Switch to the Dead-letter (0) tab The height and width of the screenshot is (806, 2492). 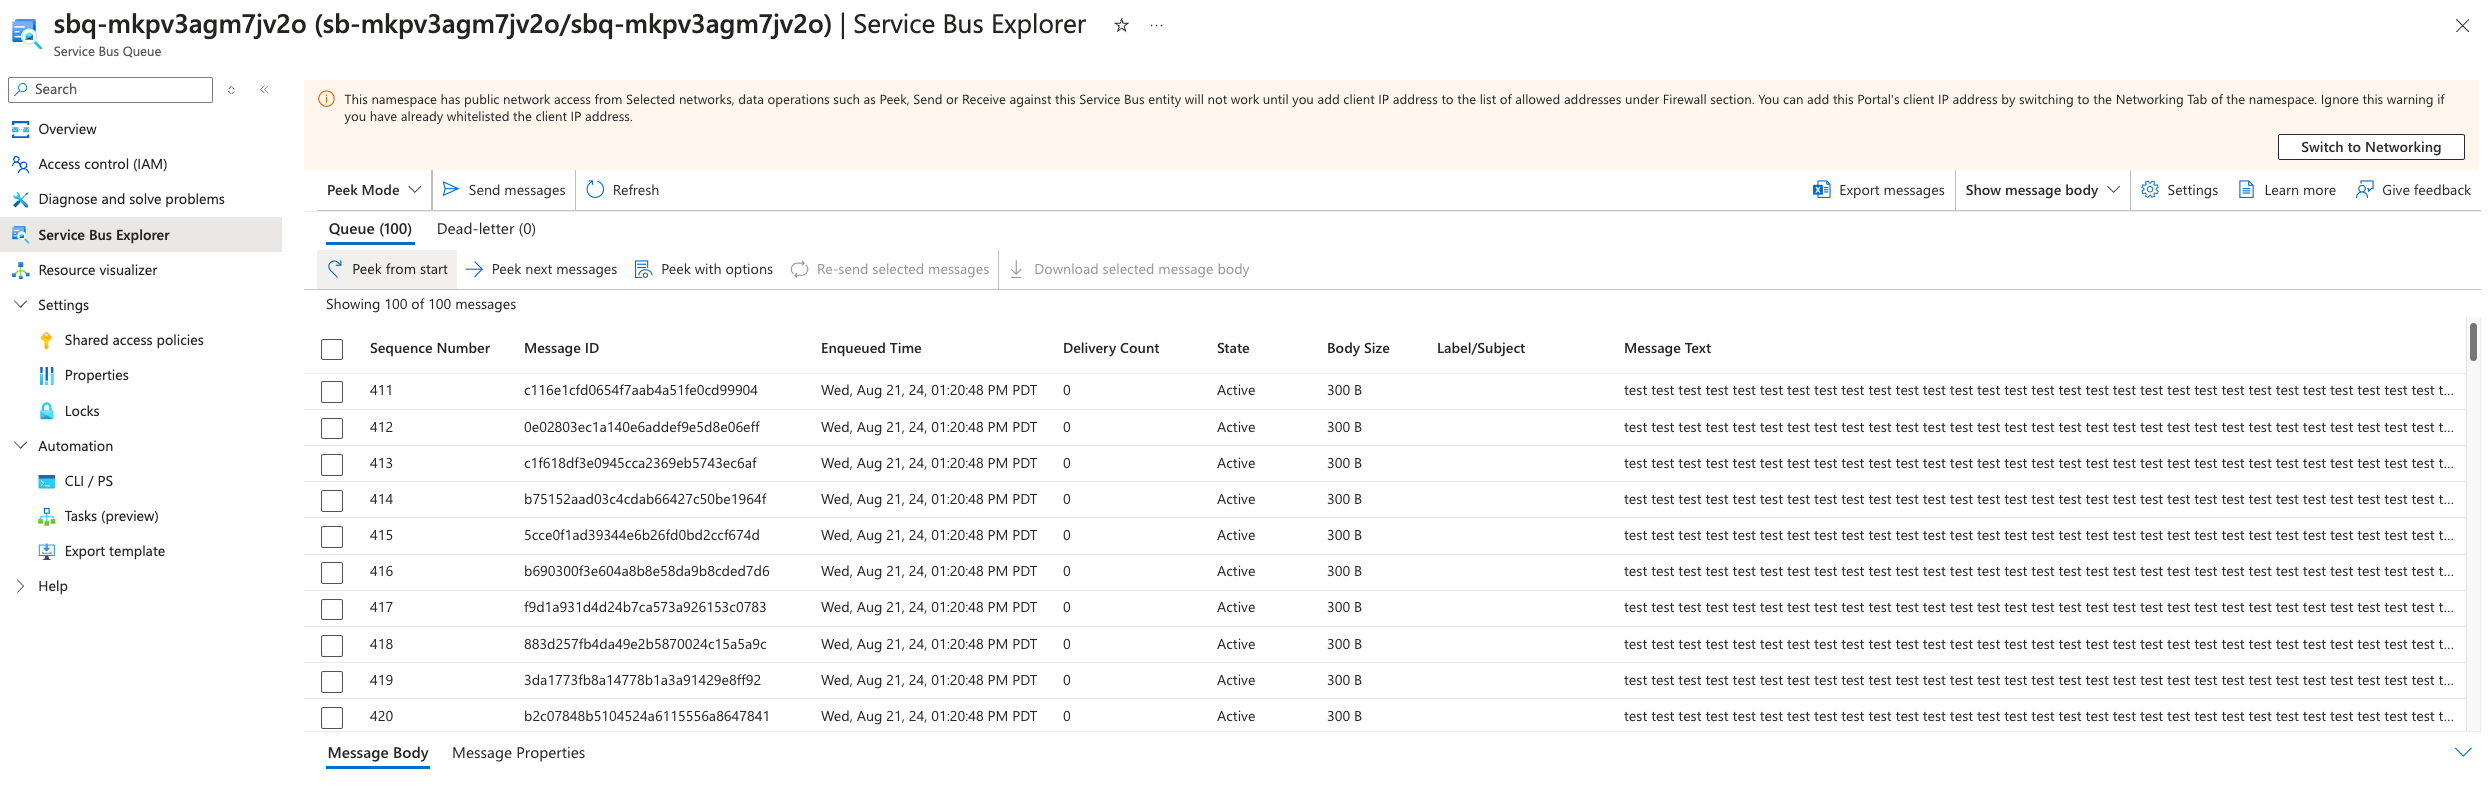tap(486, 229)
